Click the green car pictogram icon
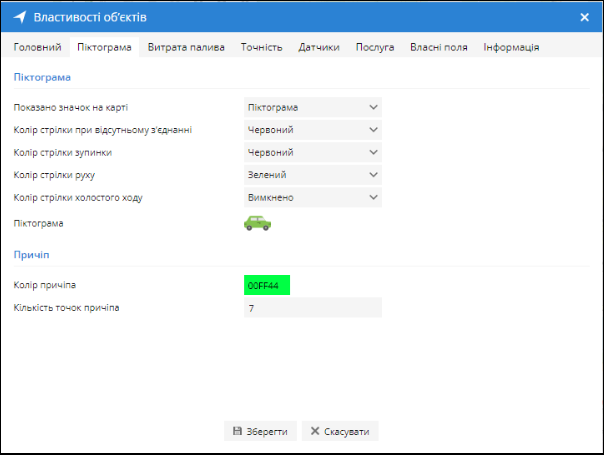This screenshot has width=605, height=455. (x=257, y=223)
